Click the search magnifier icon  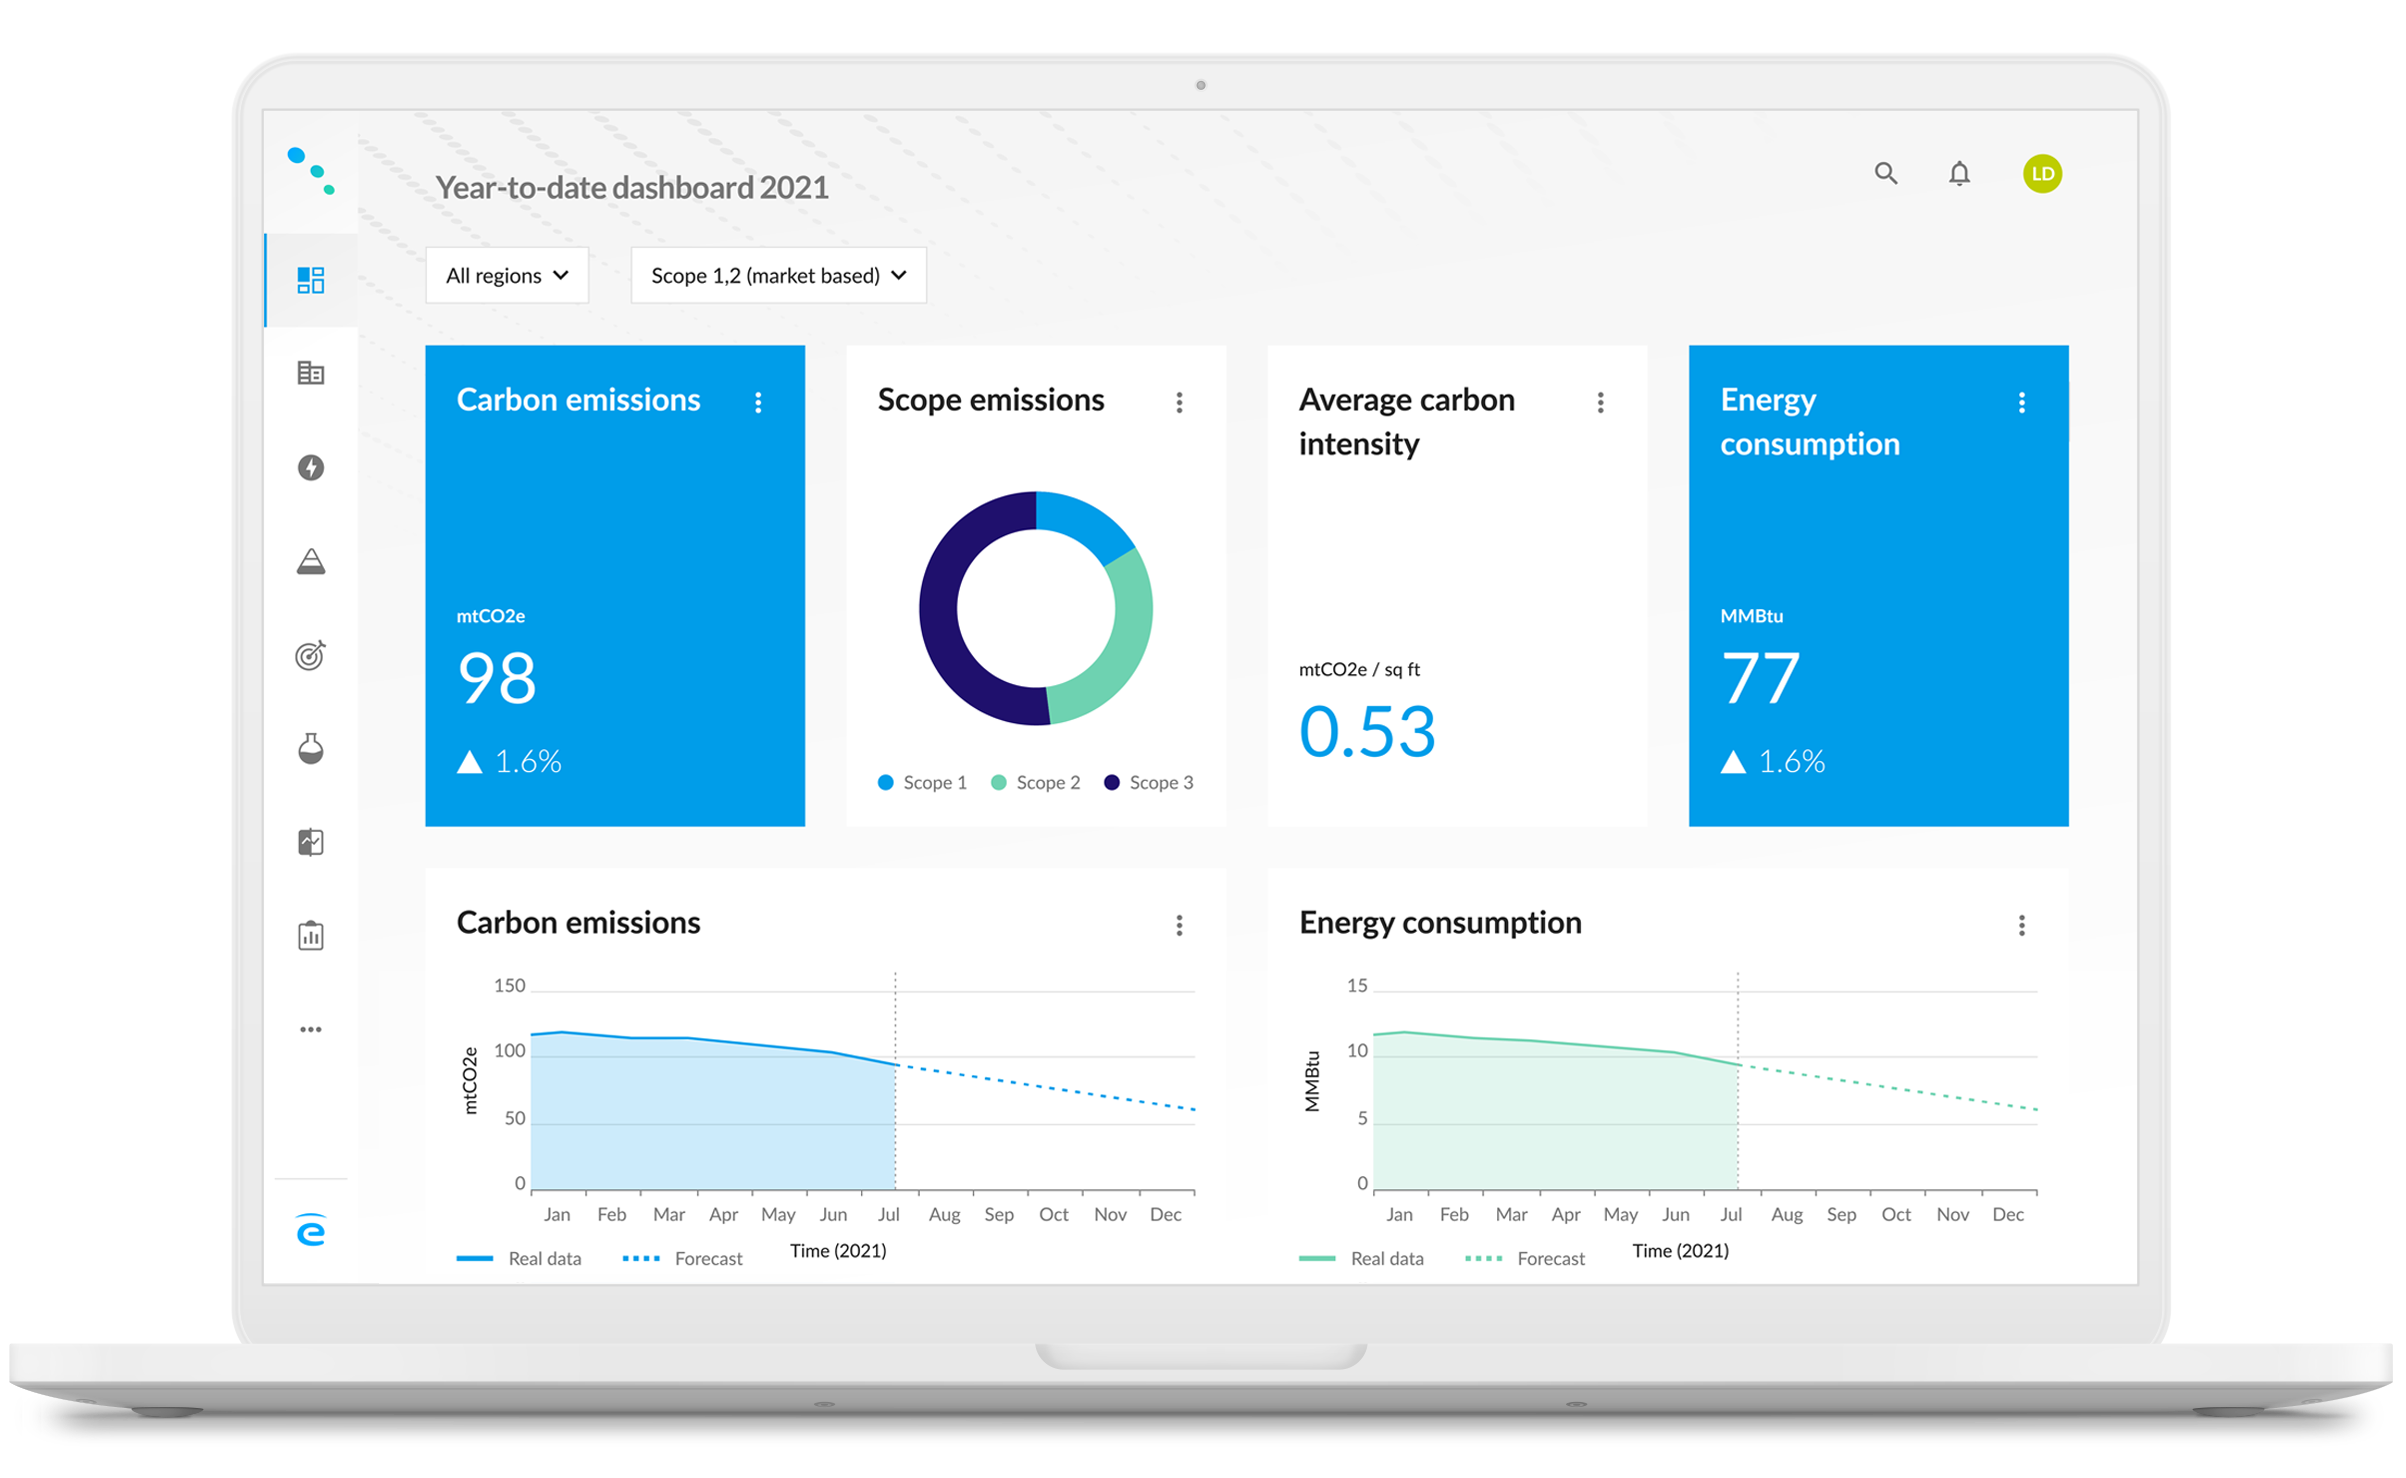pyautogui.click(x=1885, y=173)
